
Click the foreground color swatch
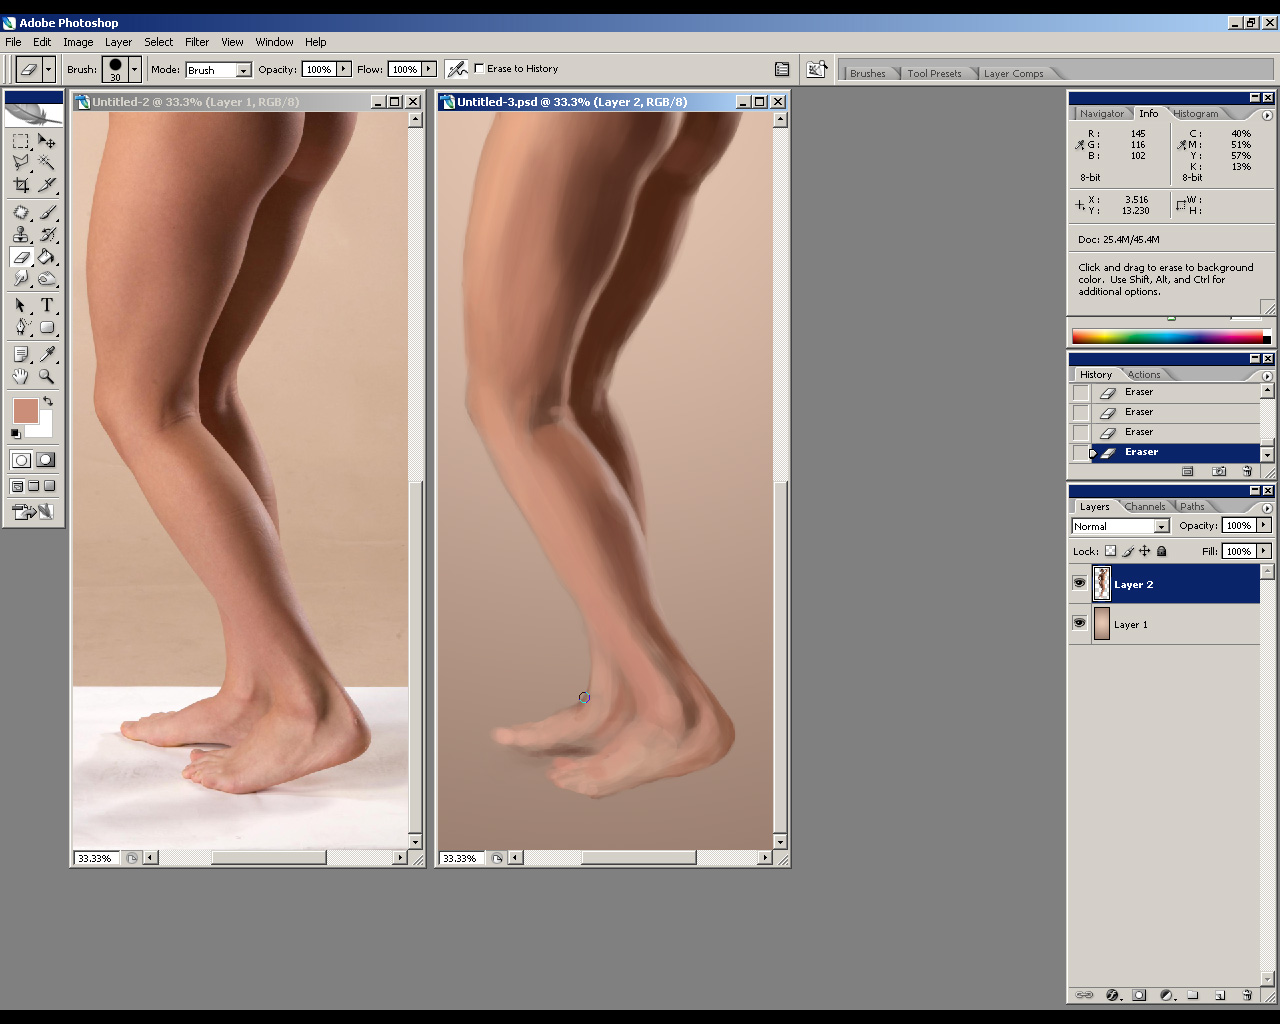pyautogui.click(x=25, y=411)
